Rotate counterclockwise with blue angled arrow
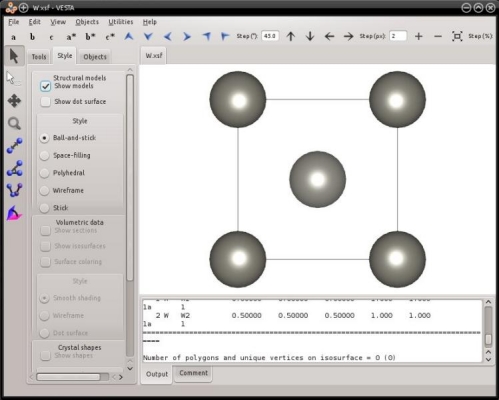Screen dimensions: 499x400 click(x=206, y=36)
